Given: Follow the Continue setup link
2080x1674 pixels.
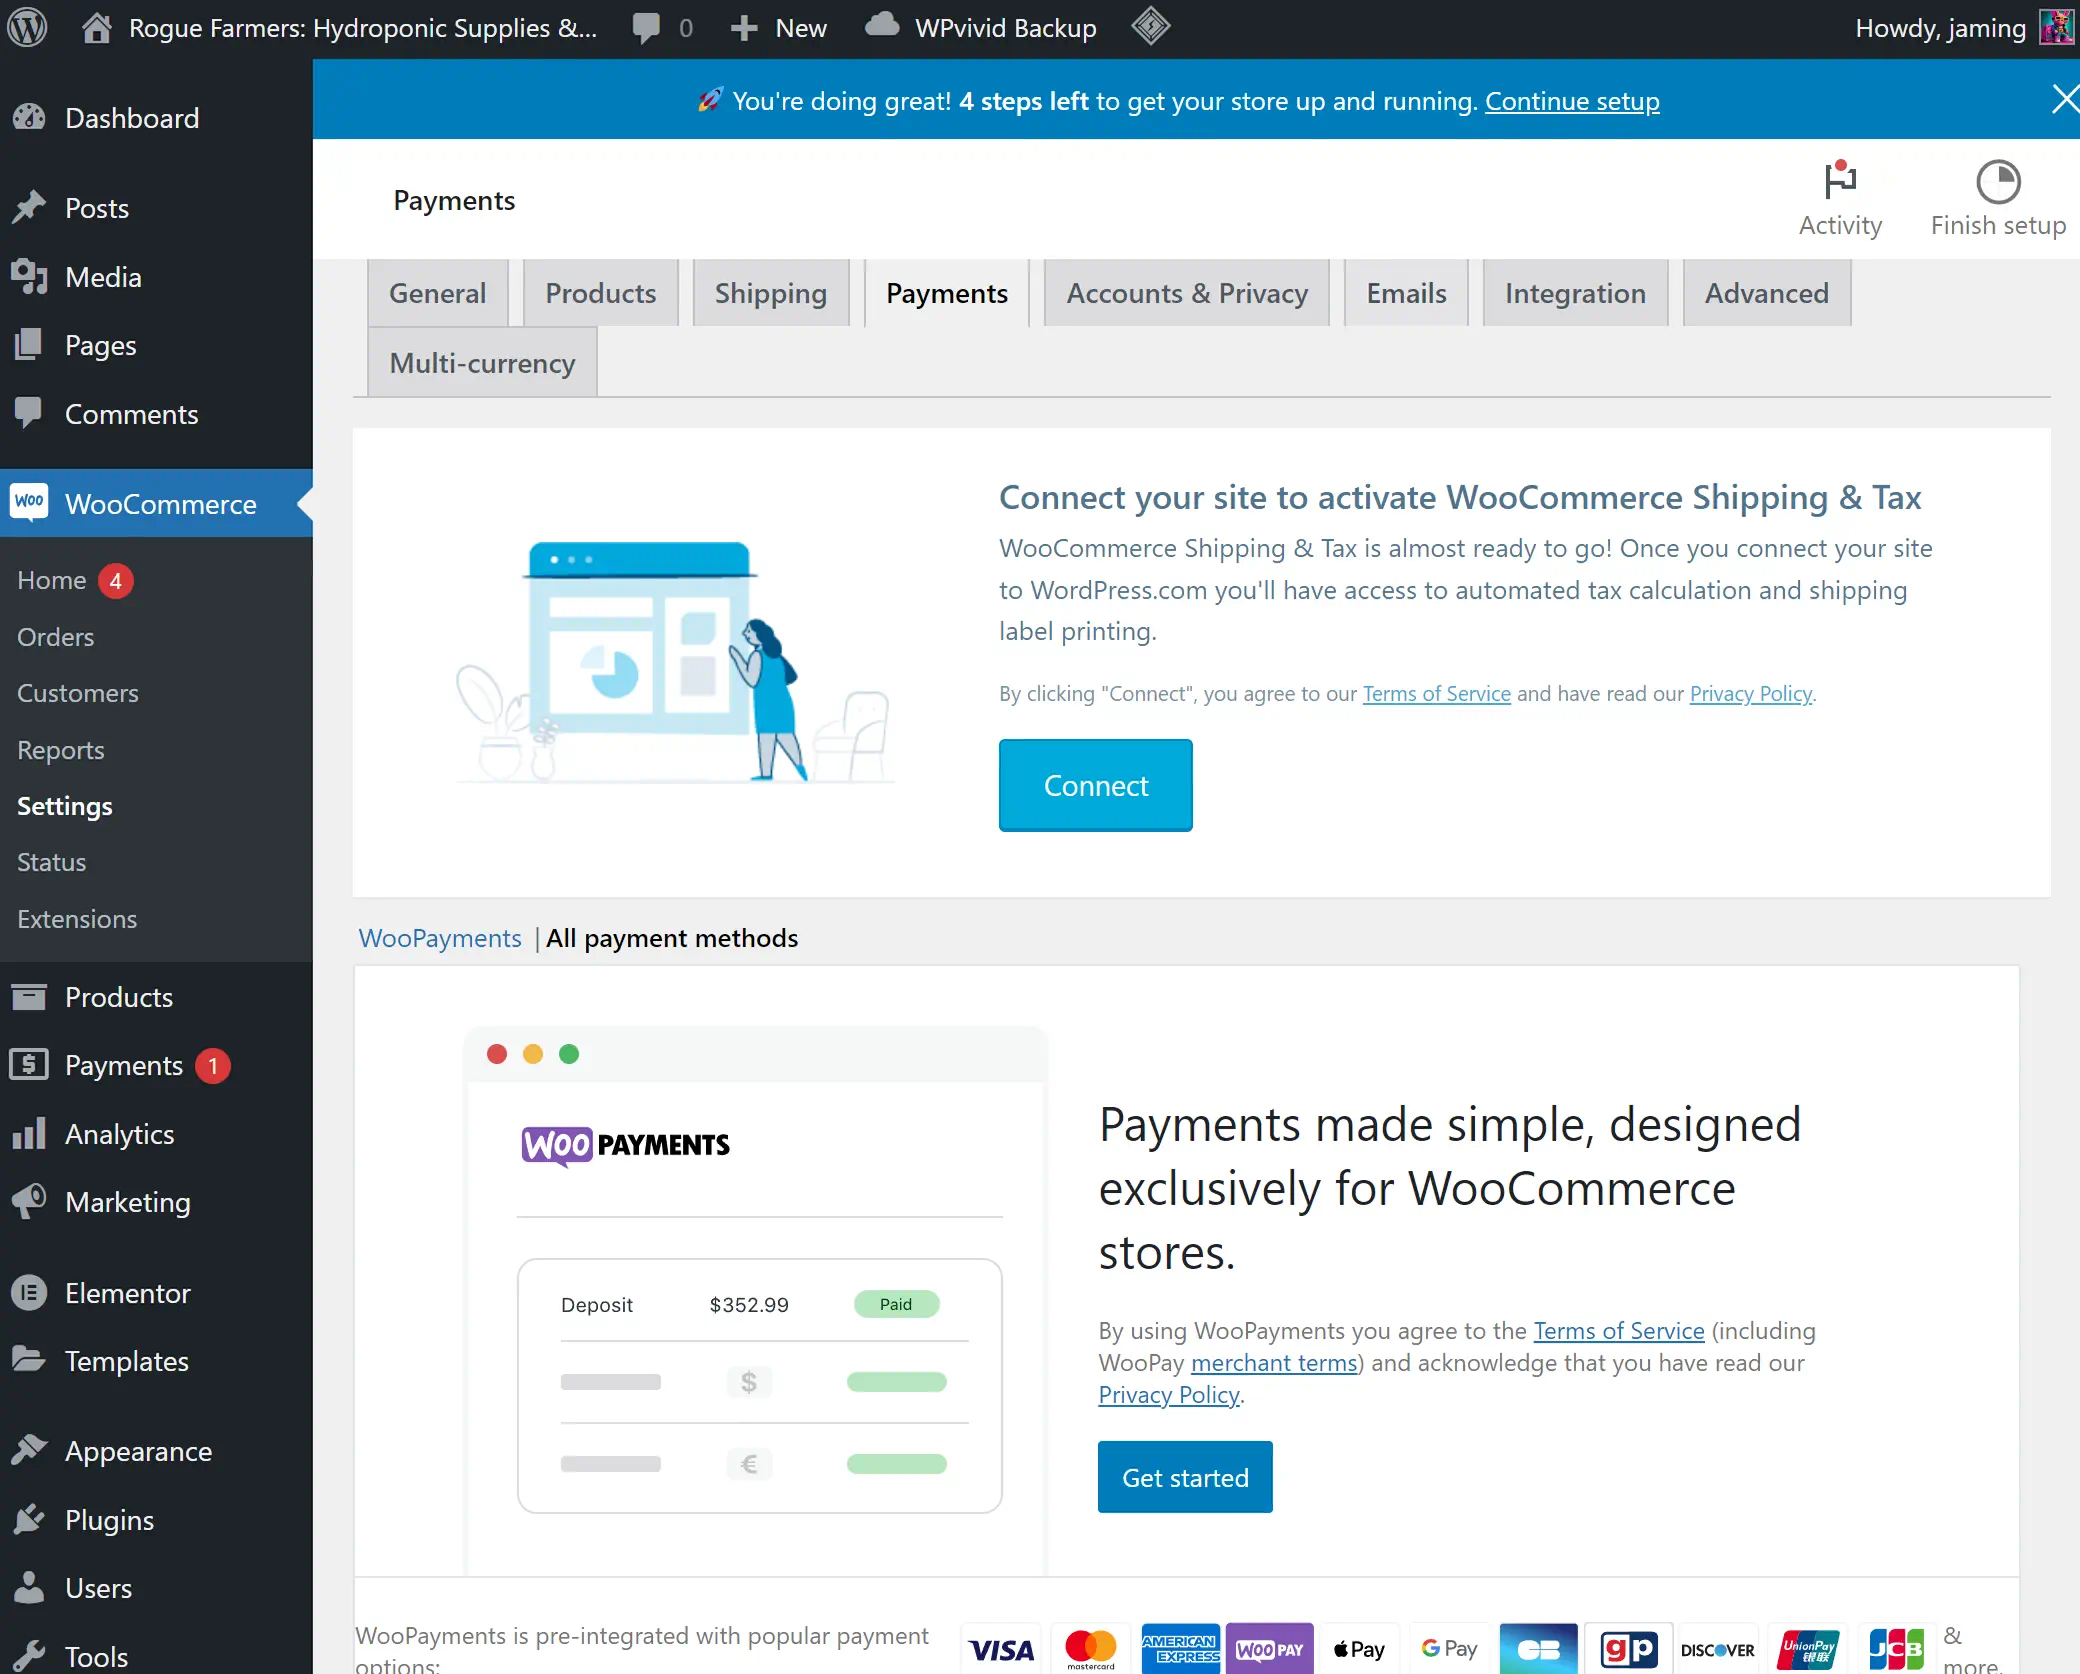Looking at the screenshot, I should point(1572,101).
